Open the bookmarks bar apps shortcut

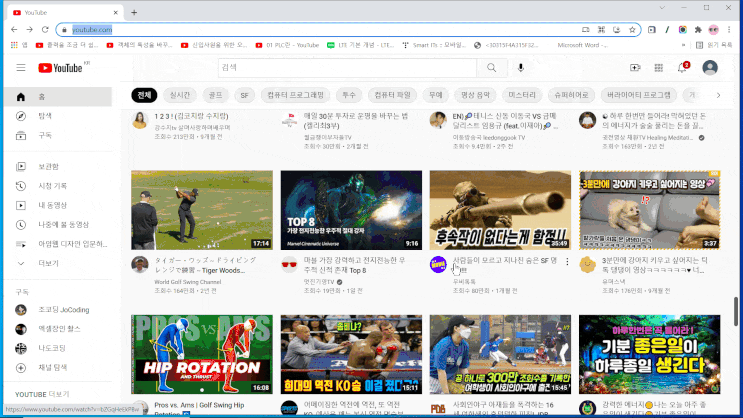click(x=19, y=45)
